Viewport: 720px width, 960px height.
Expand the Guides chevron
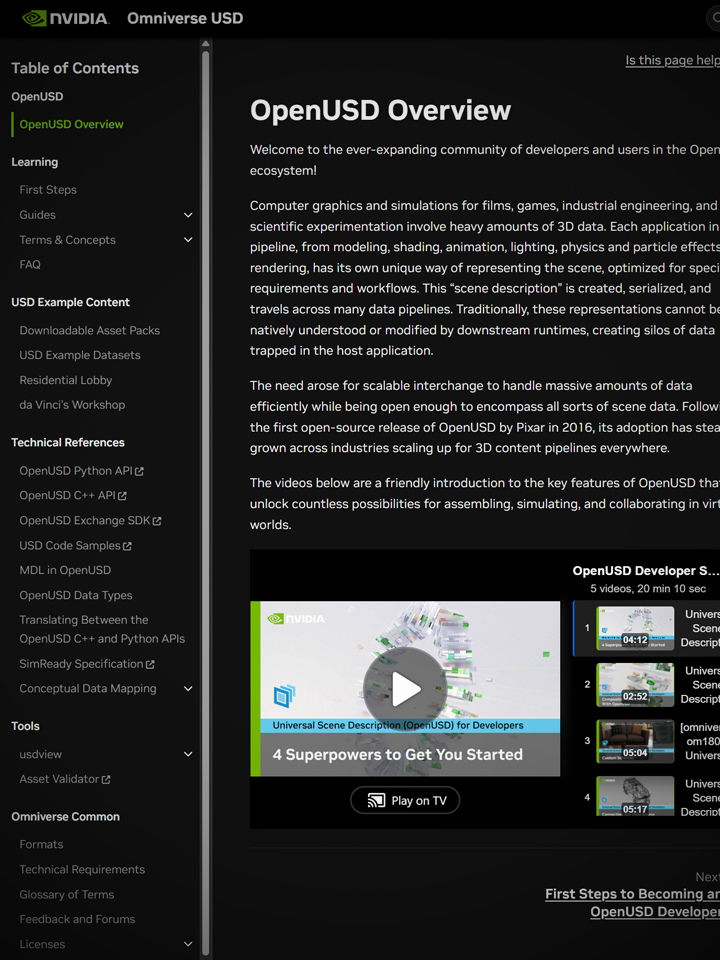pyautogui.click(x=188, y=215)
